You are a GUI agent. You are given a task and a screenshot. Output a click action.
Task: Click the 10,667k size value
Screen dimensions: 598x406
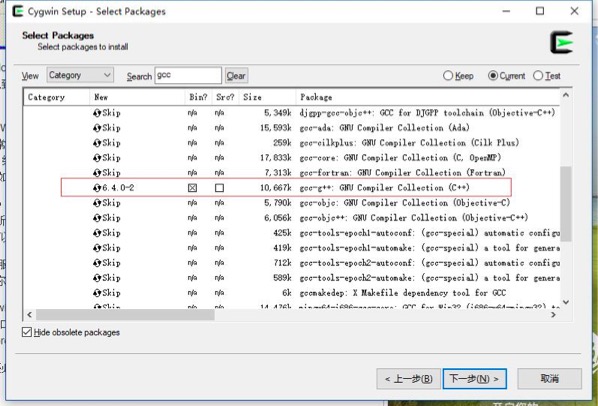point(276,188)
